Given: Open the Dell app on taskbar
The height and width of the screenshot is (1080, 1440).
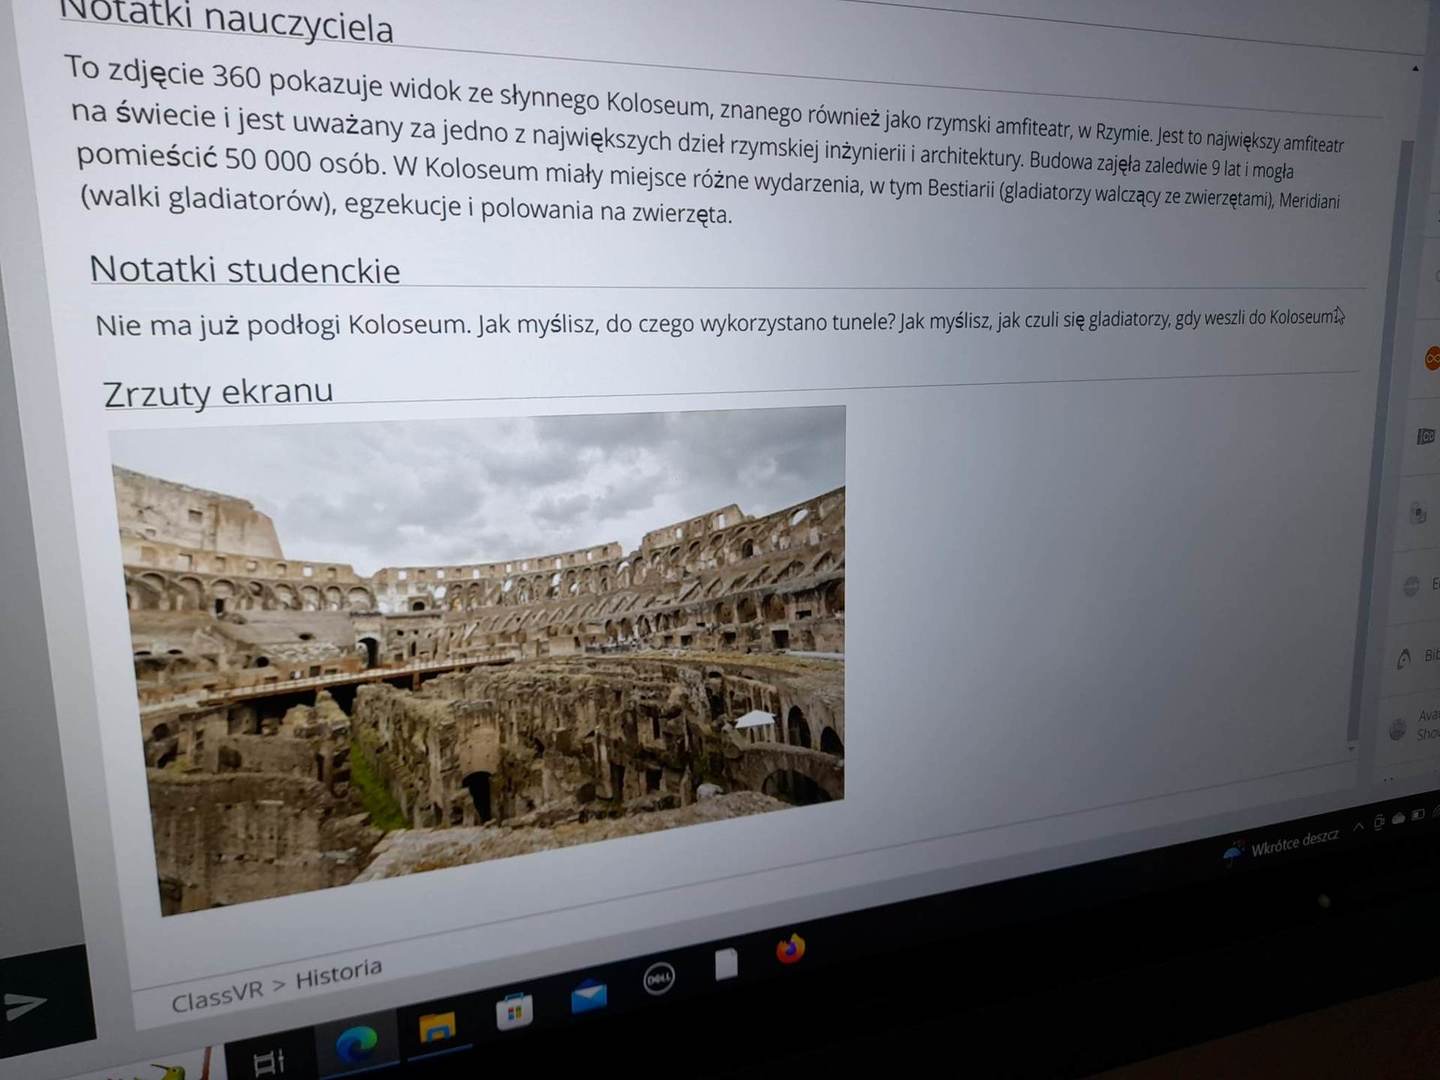Looking at the screenshot, I should 658,979.
